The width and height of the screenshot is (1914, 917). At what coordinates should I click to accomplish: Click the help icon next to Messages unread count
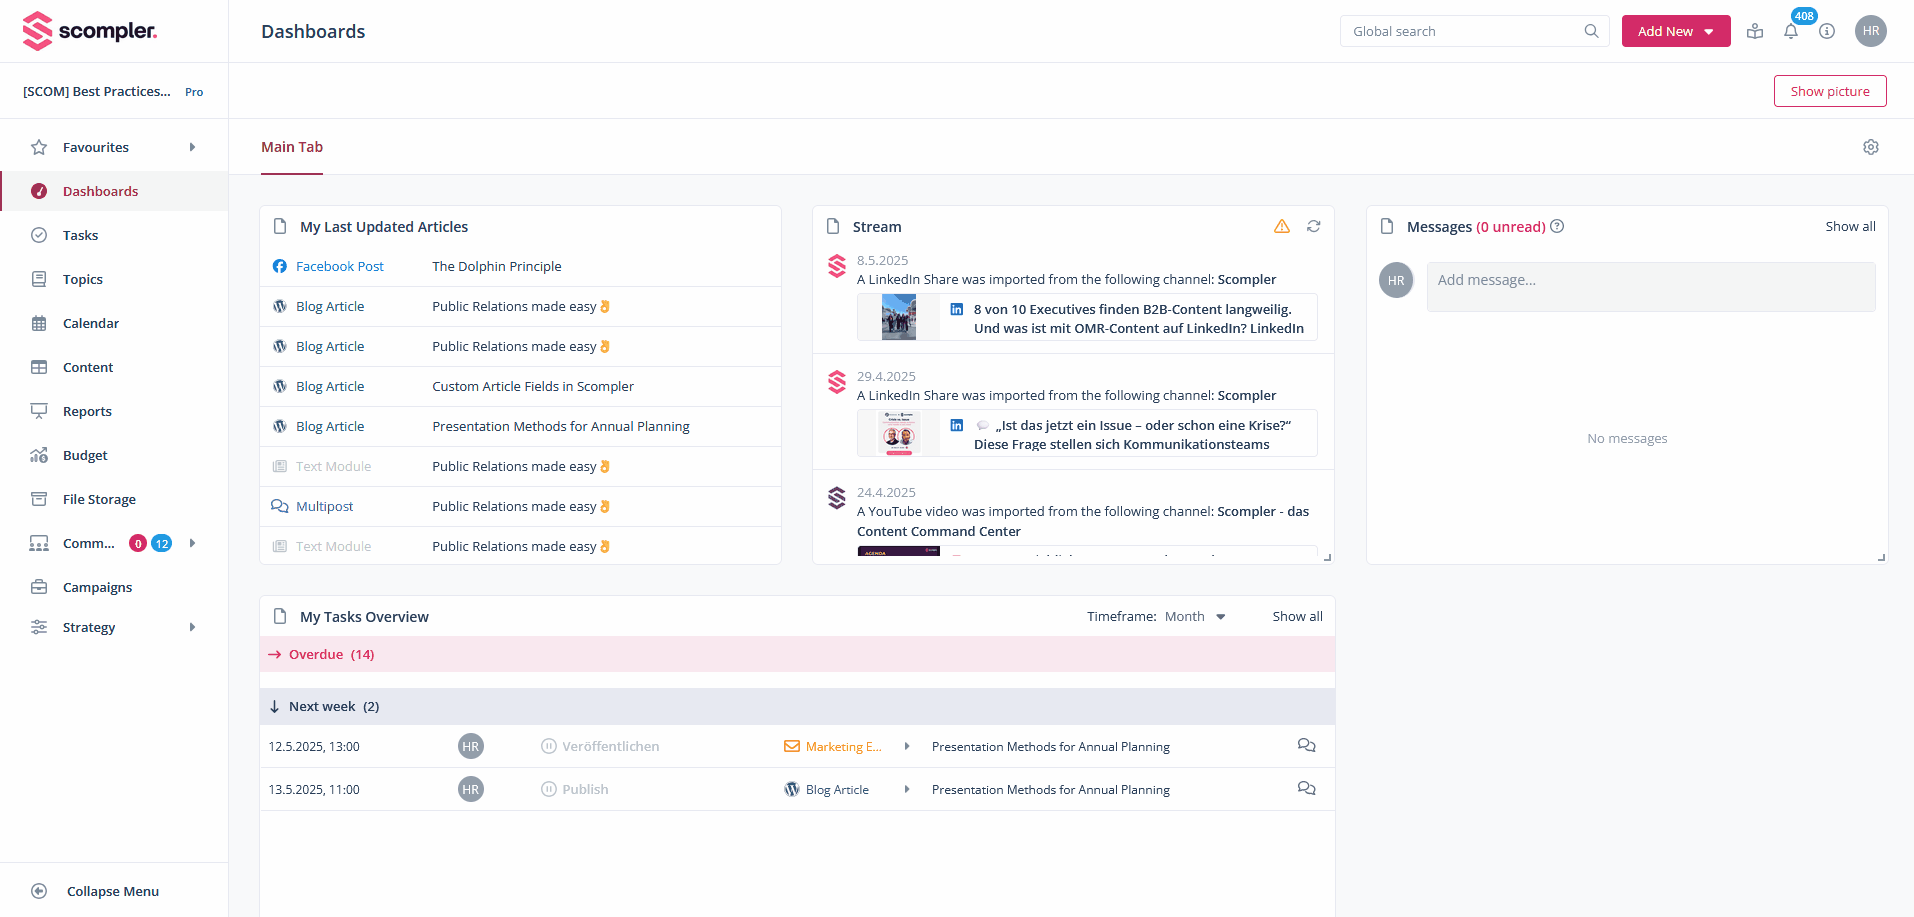[x=1557, y=226]
